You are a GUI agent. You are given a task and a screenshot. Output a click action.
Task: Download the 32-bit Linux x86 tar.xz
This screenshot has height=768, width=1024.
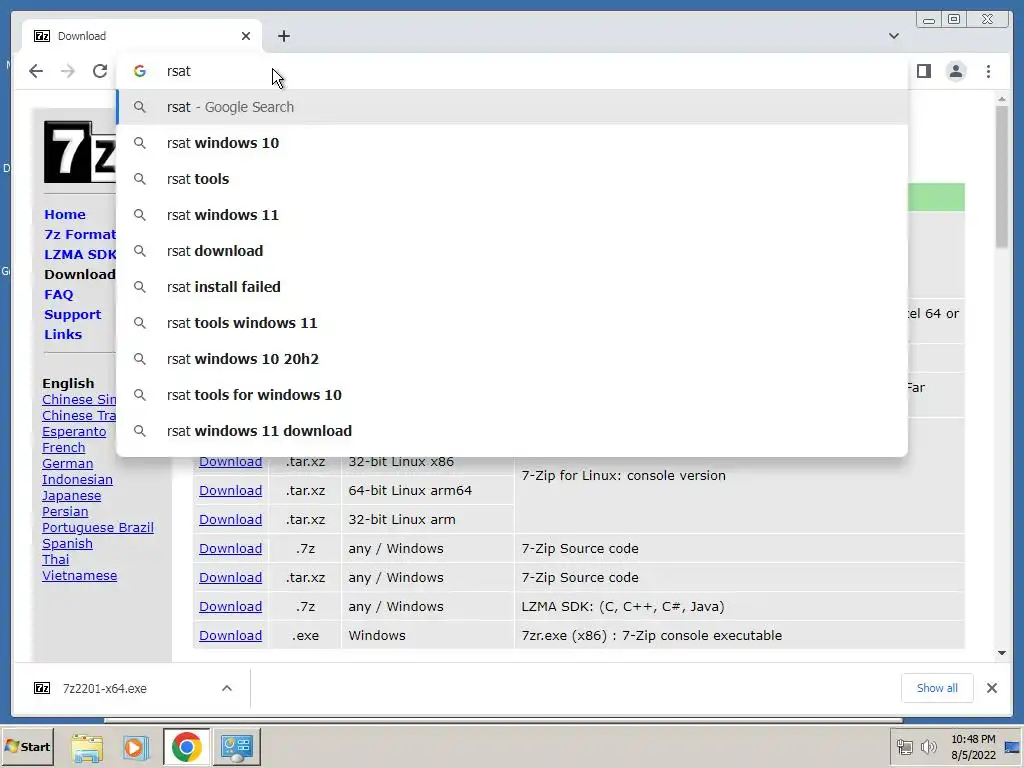[231, 462]
